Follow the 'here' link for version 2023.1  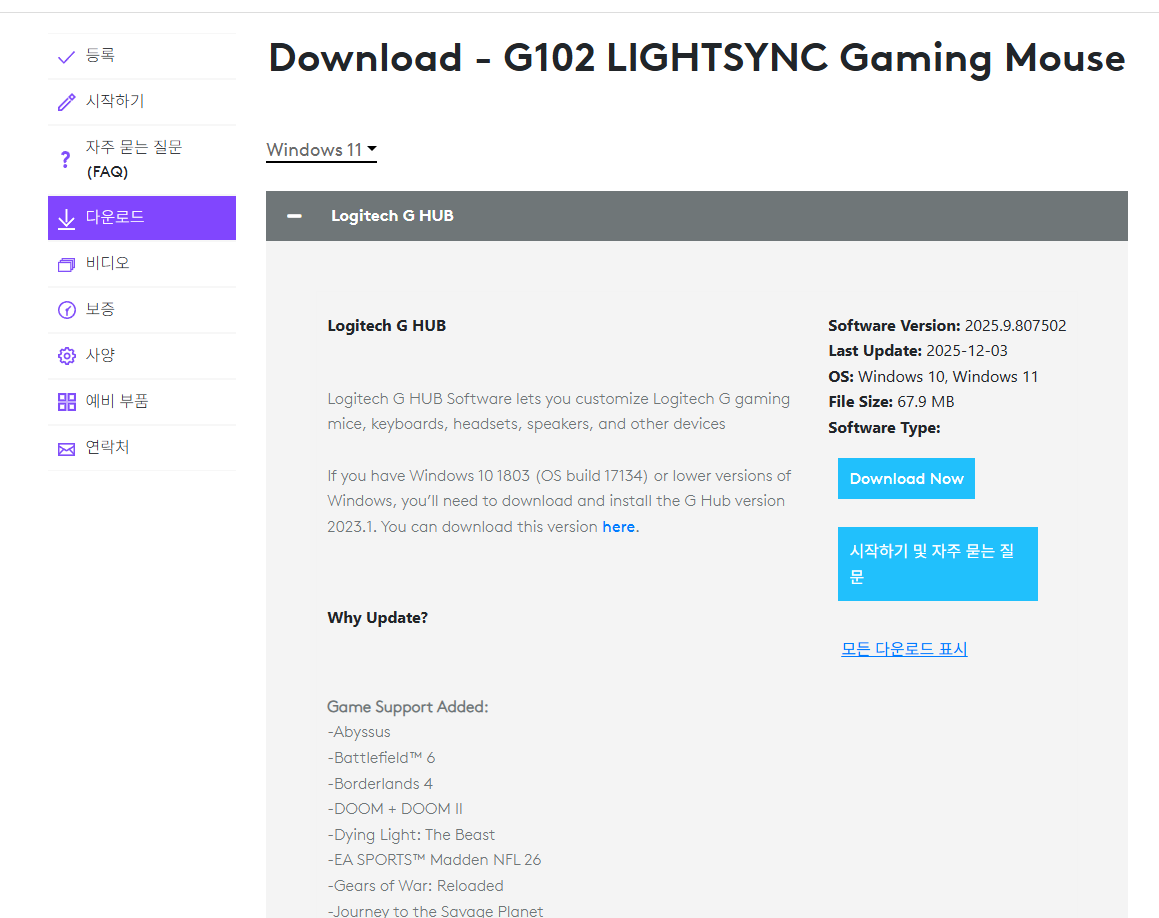[618, 527]
